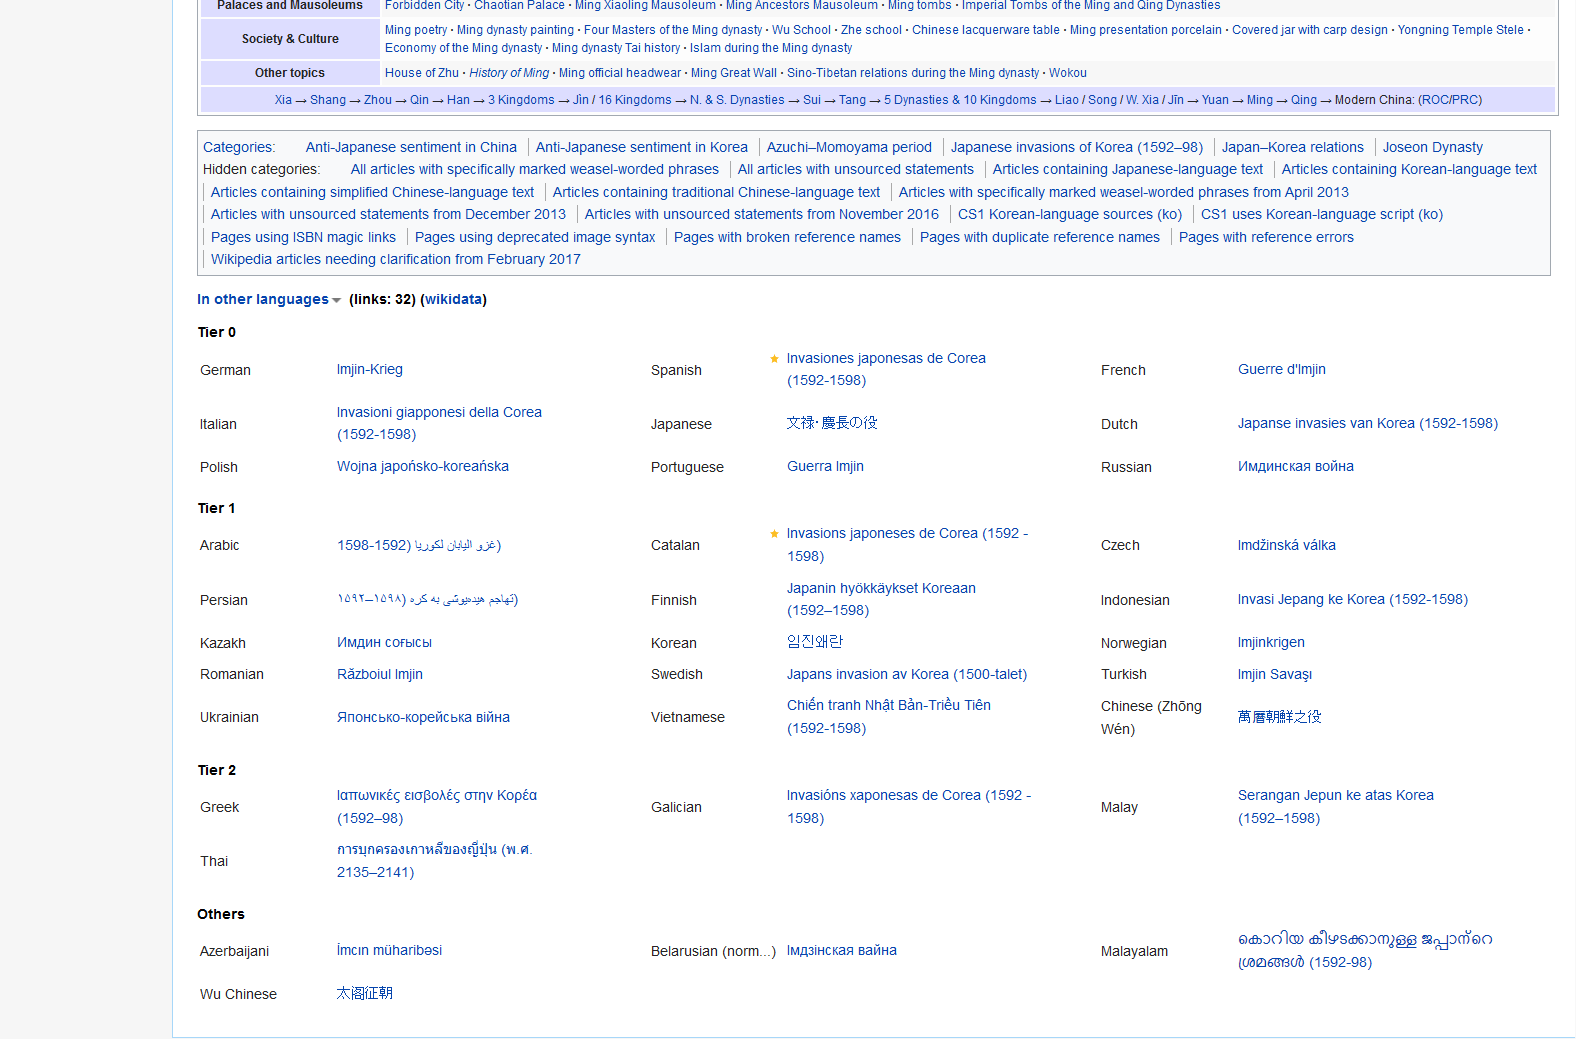The width and height of the screenshot is (1576, 1039).
Task: Open the Ukrainian Японсько-корейська війна link
Action: (423, 717)
